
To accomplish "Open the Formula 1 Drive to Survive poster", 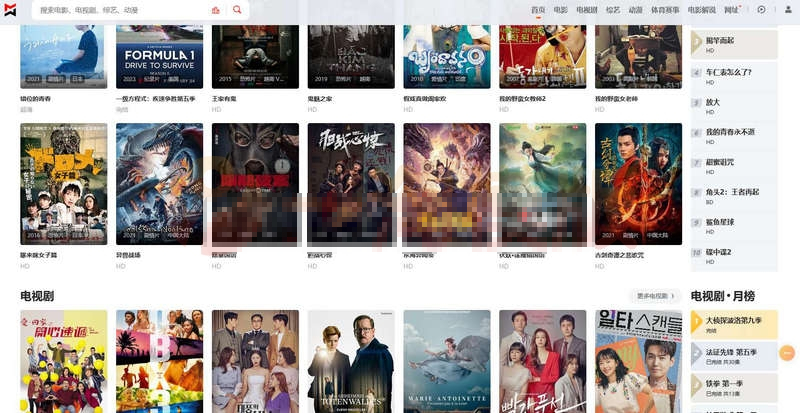I will pyautogui.click(x=159, y=45).
